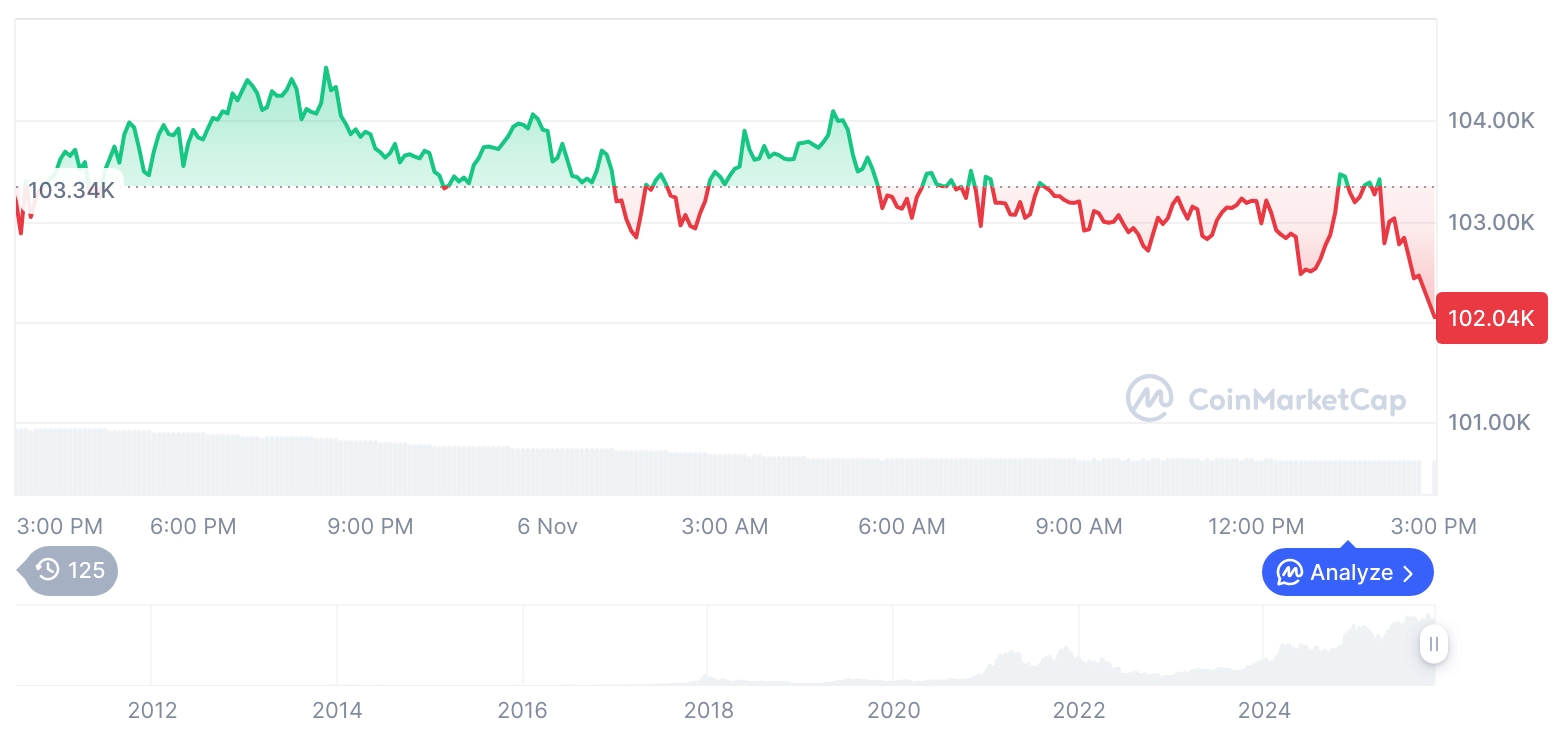Viewport: 1566px width, 732px height.
Task: Click the 101.00K price axis label
Action: click(x=1489, y=422)
